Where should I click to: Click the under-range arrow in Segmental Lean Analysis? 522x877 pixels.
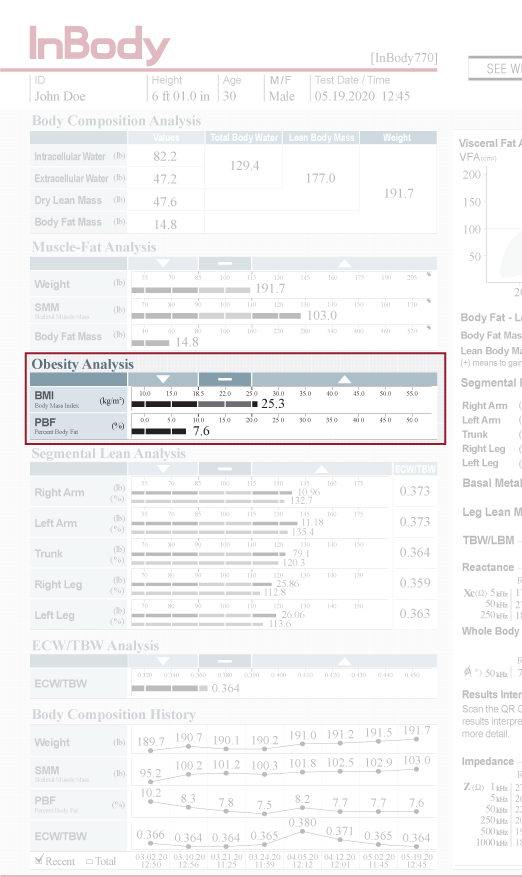coord(163,469)
